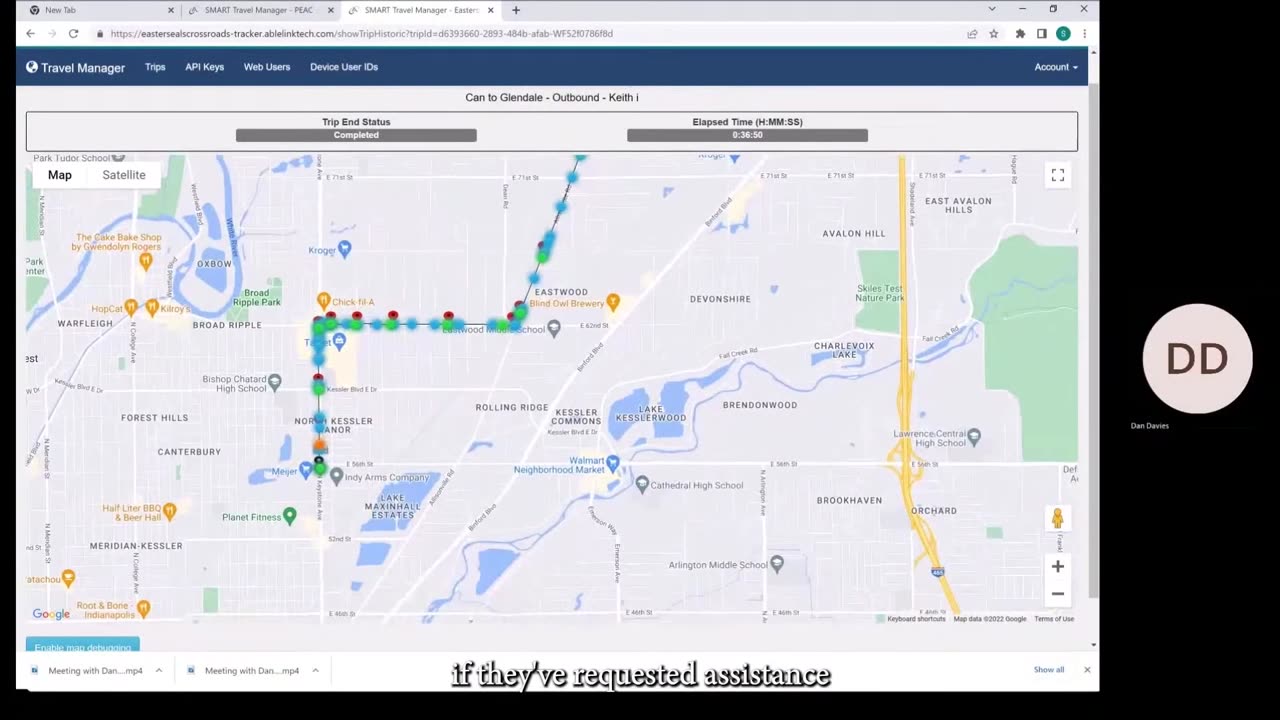Click the Skiles Test Nature Park label
1280x720 pixels.
click(880, 293)
